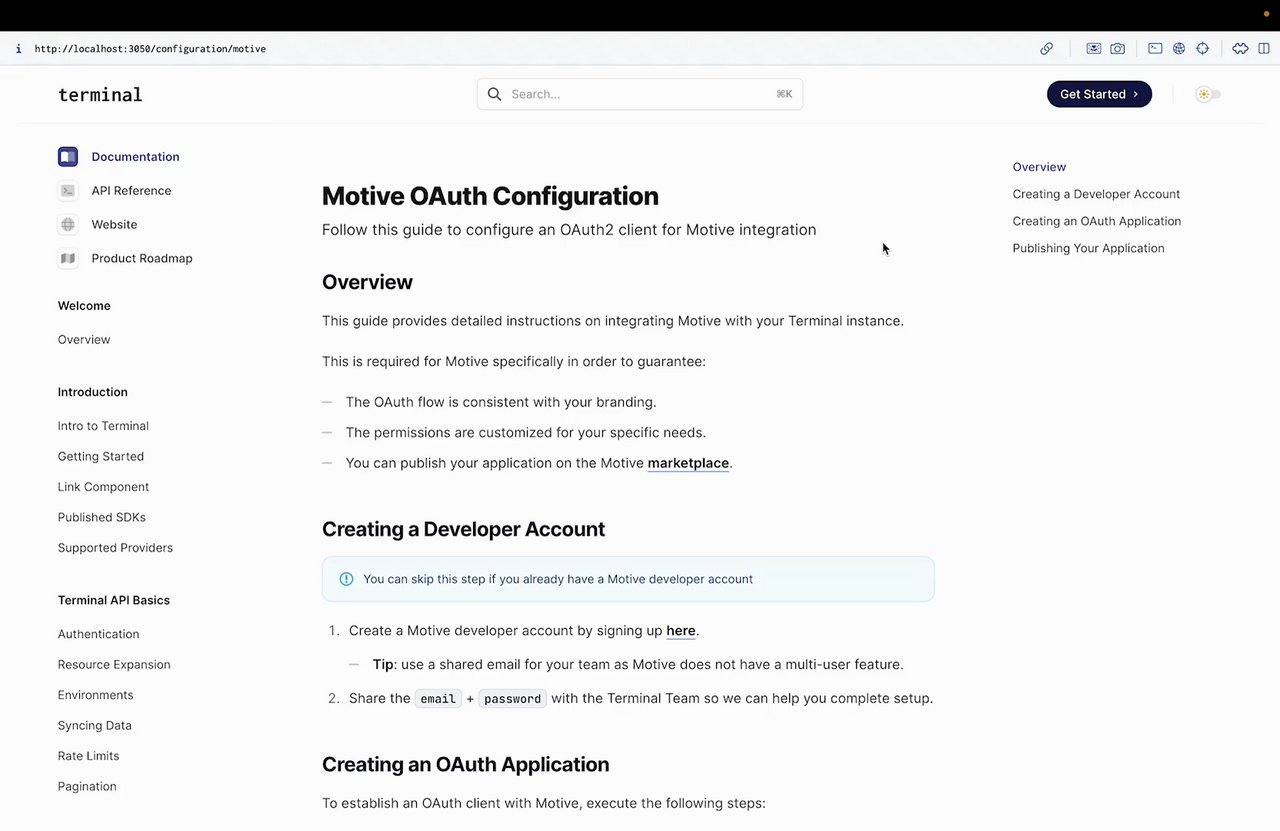
Task: Open the Syncing Data page
Action: tap(95, 726)
